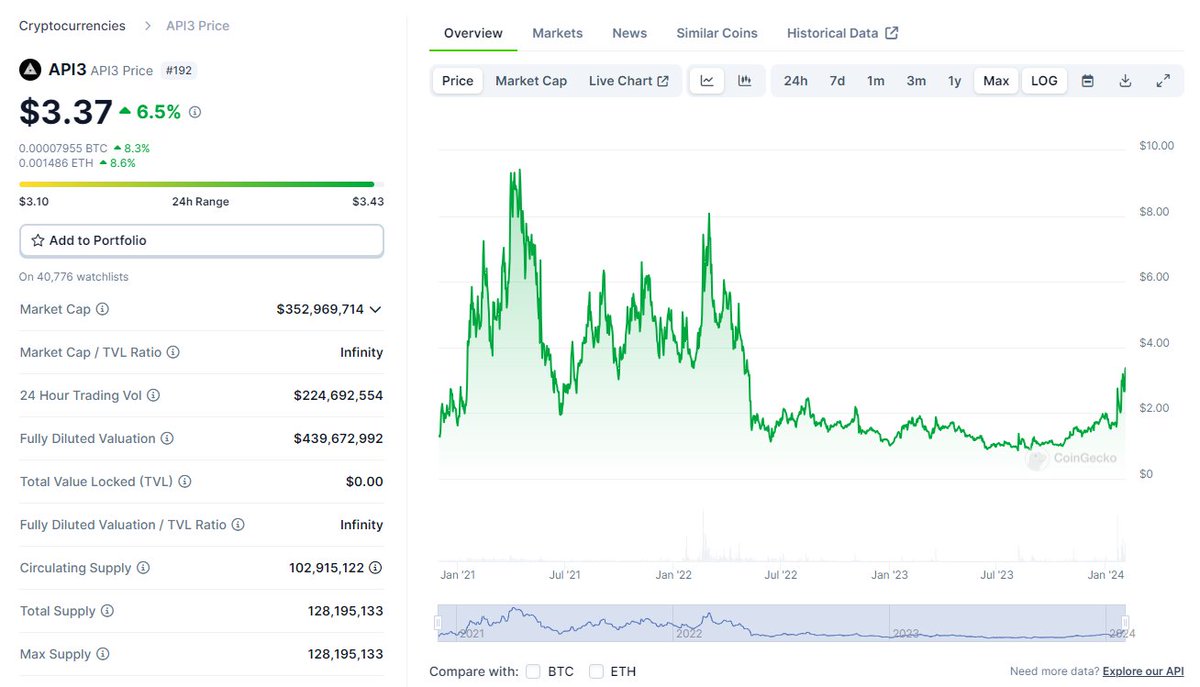Click the download chart data icon
Screen dimensions: 1200x687
pyautogui.click(x=1125, y=81)
